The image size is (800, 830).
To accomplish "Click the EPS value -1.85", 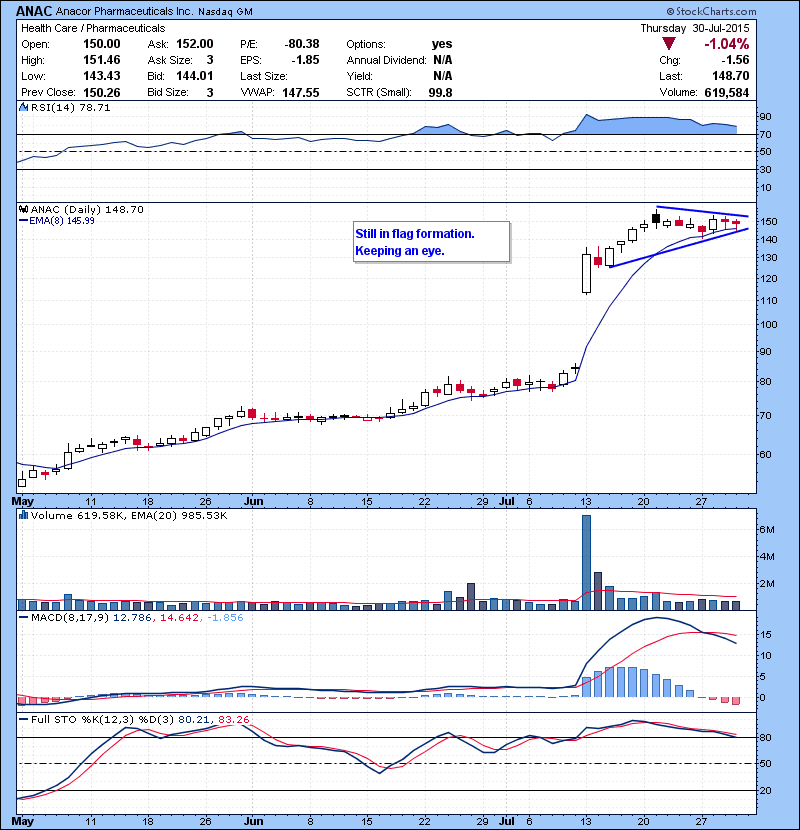I will [x=305, y=60].
